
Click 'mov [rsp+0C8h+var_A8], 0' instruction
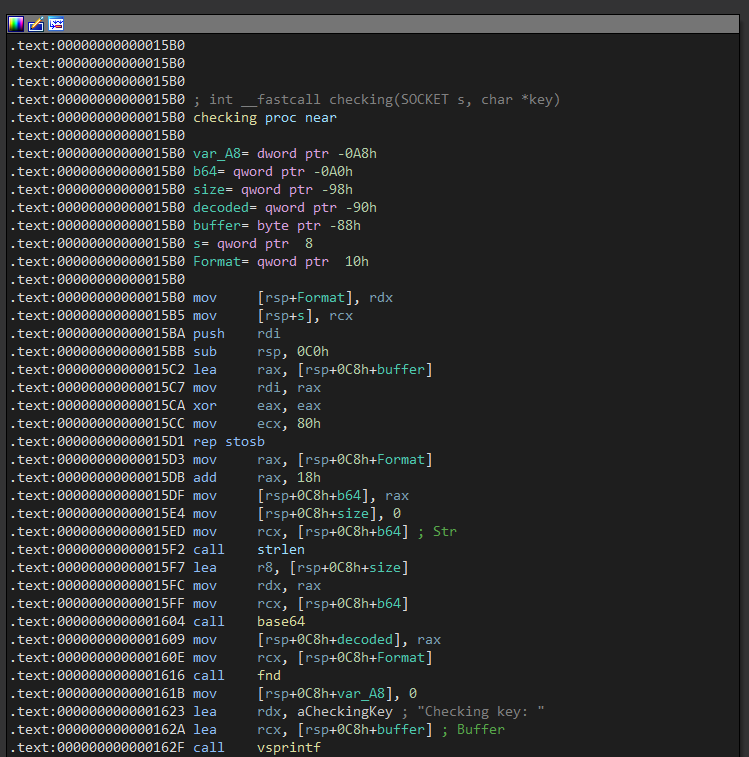305,693
